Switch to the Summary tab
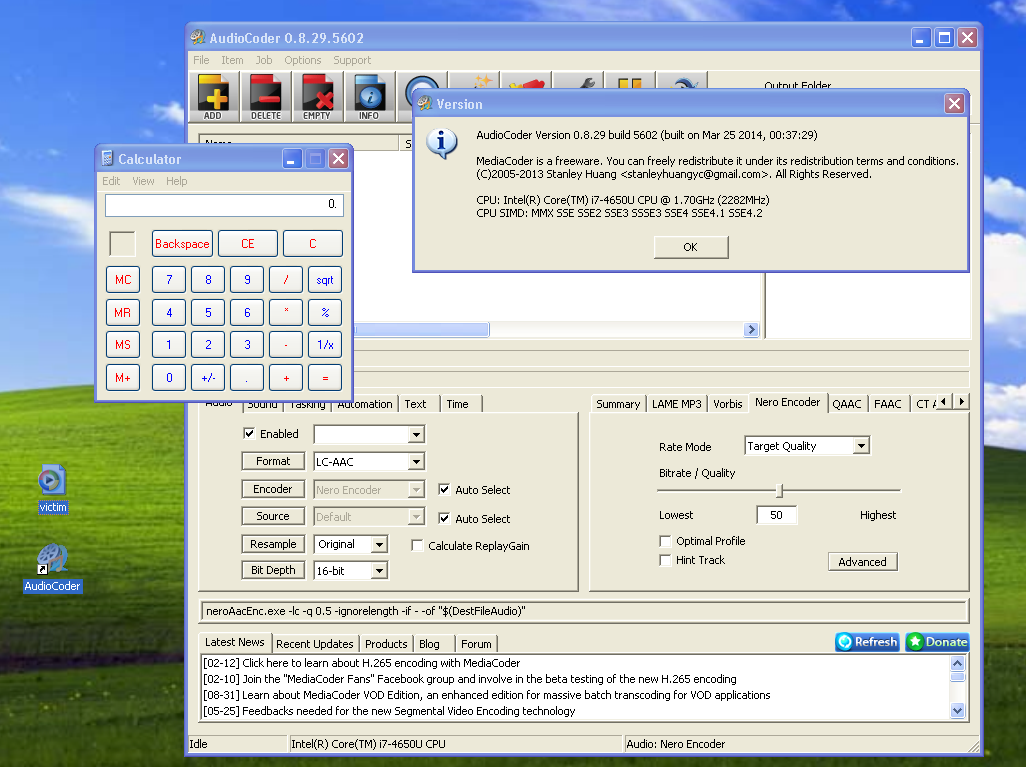This screenshot has height=767, width=1026. point(618,404)
